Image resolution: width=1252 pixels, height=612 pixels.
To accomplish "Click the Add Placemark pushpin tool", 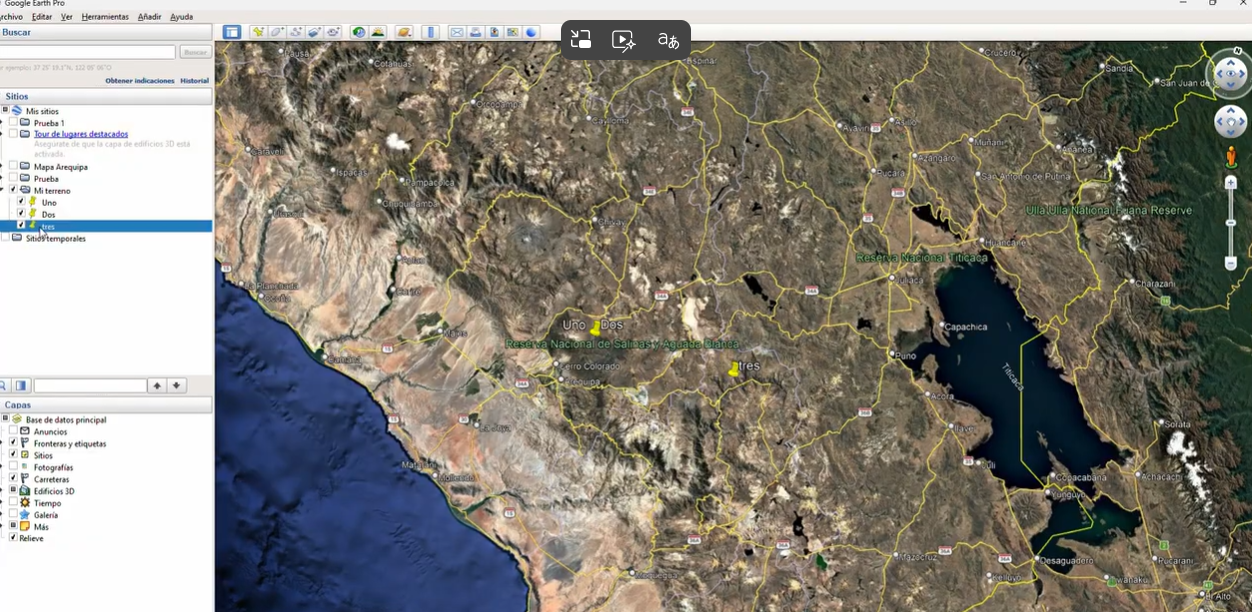I will coord(258,32).
